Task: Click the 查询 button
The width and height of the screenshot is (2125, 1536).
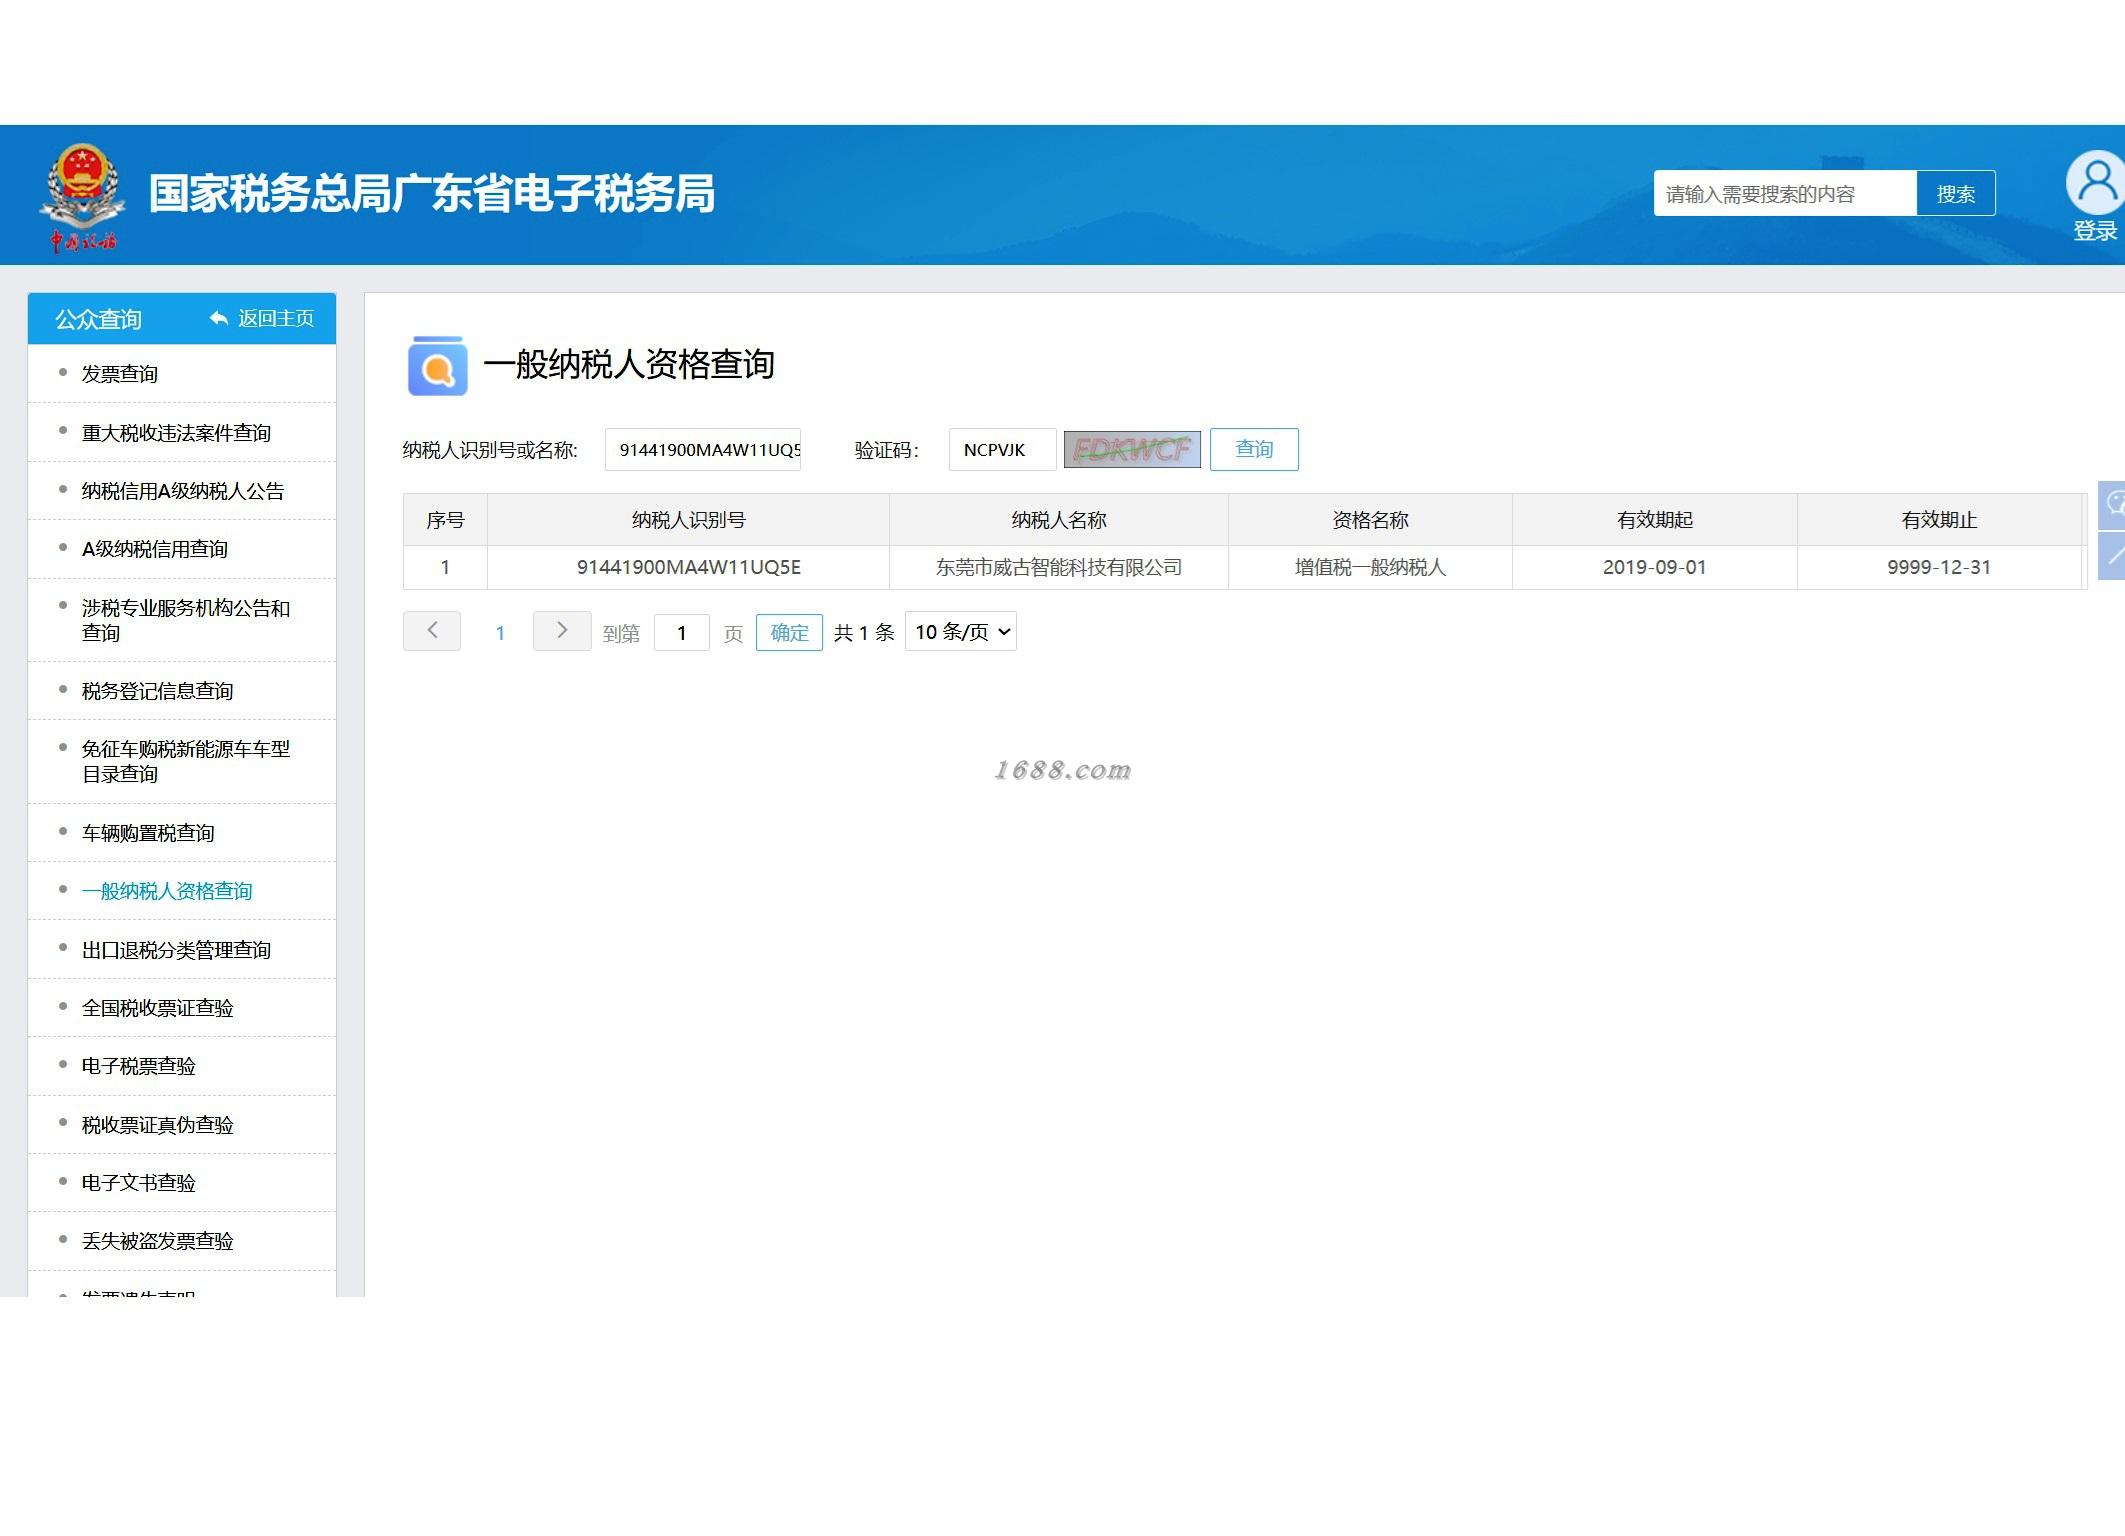Action: pos(1253,450)
